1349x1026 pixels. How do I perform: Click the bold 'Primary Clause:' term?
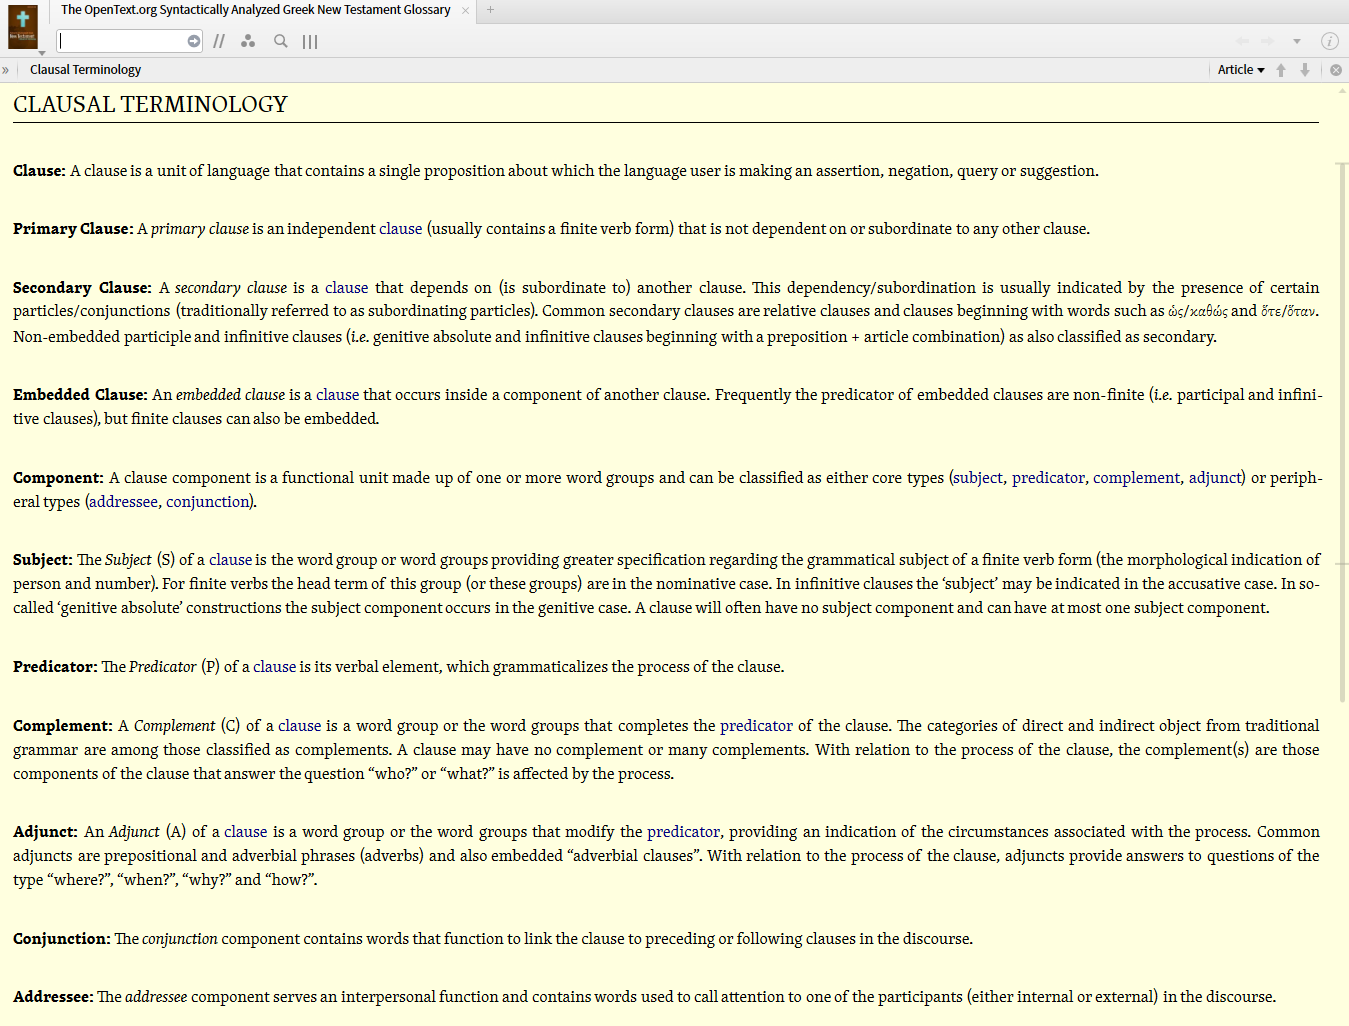pos(73,229)
